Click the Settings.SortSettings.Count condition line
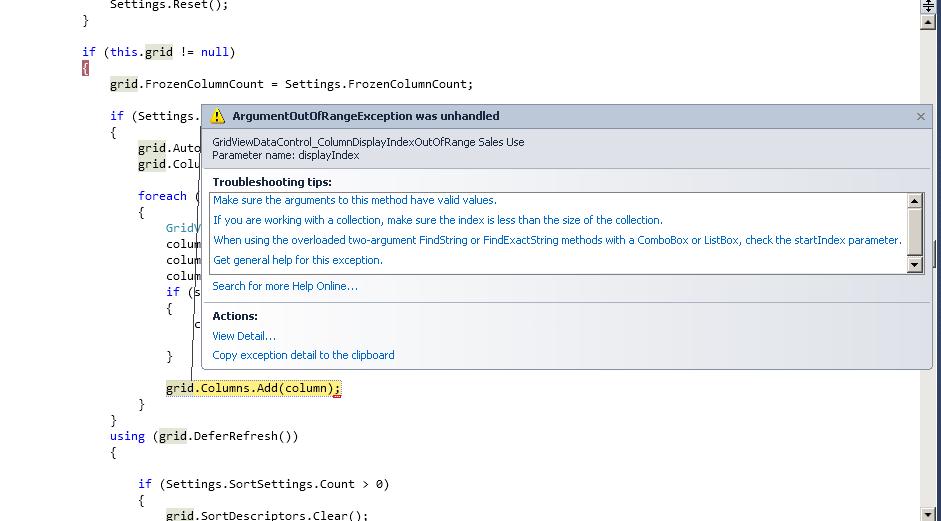The width and height of the screenshot is (941, 521). 263,484
